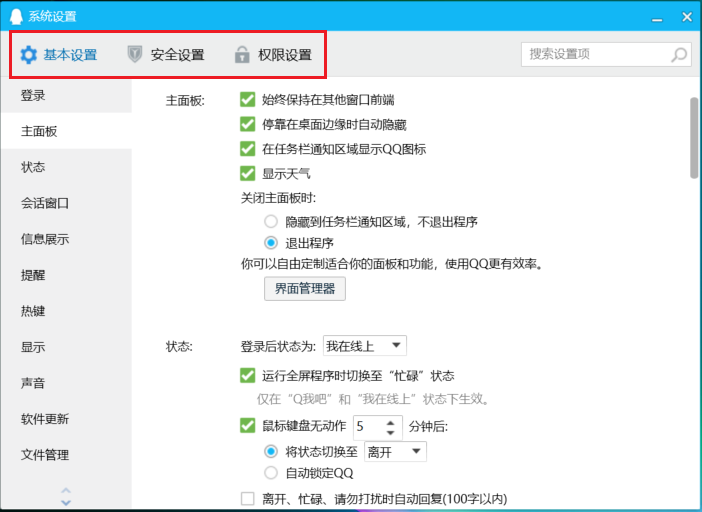Screen dimensions: 702x512
Task: Select the 将状态切换至 radio option
Action: [271, 452]
